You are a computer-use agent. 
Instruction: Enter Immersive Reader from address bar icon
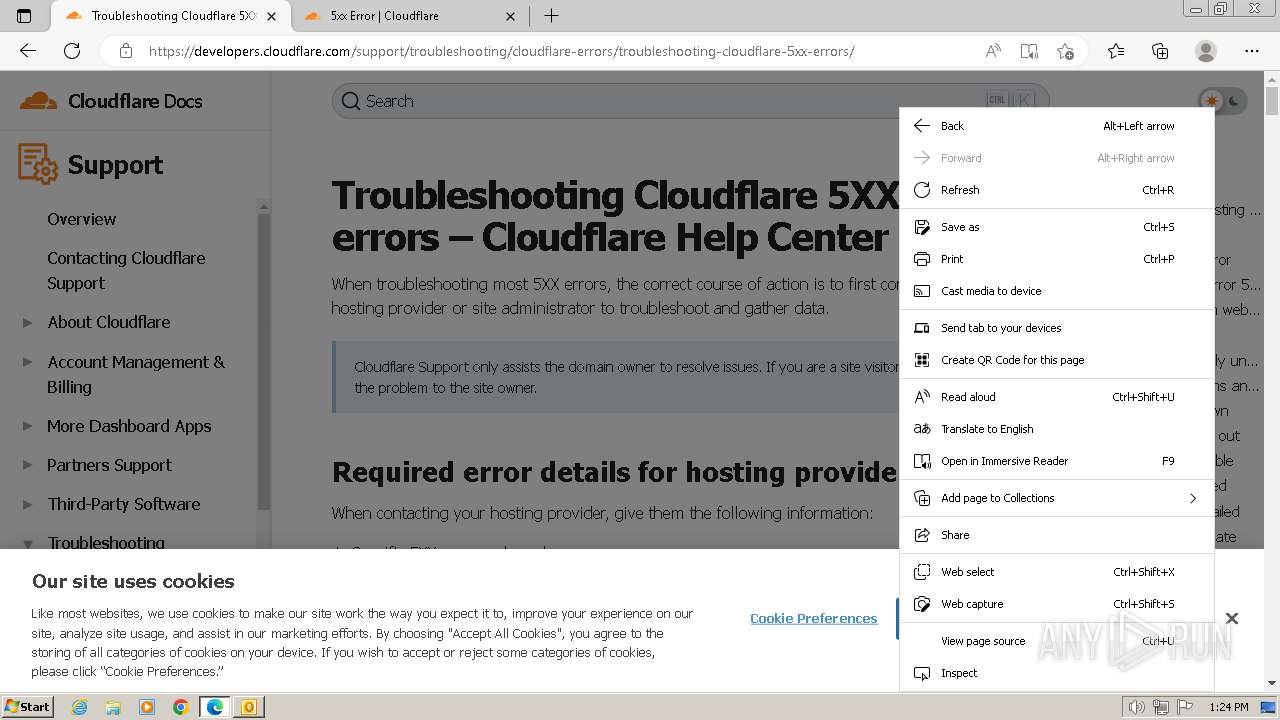pyautogui.click(x=1029, y=51)
